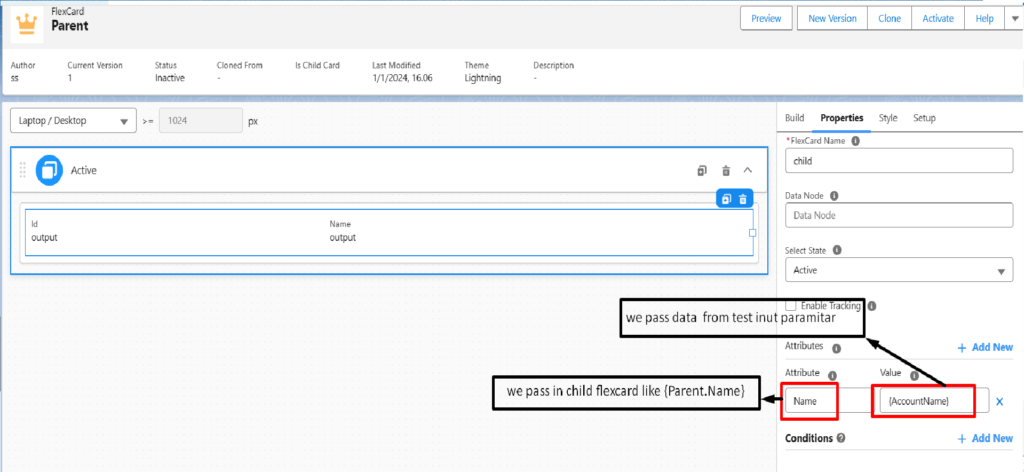Clone the Active state using copy icon
Screen dimensions: 1024x472
click(x=702, y=170)
